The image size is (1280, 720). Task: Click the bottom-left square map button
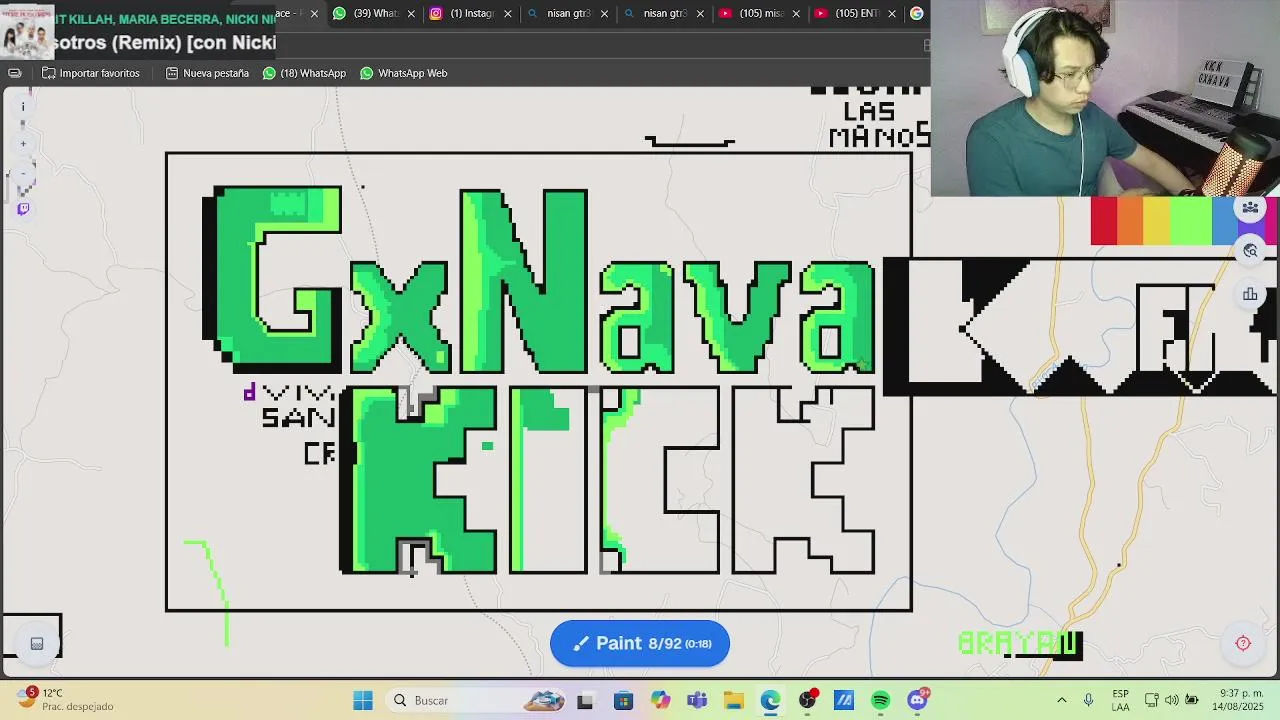pyautogui.click(x=37, y=643)
